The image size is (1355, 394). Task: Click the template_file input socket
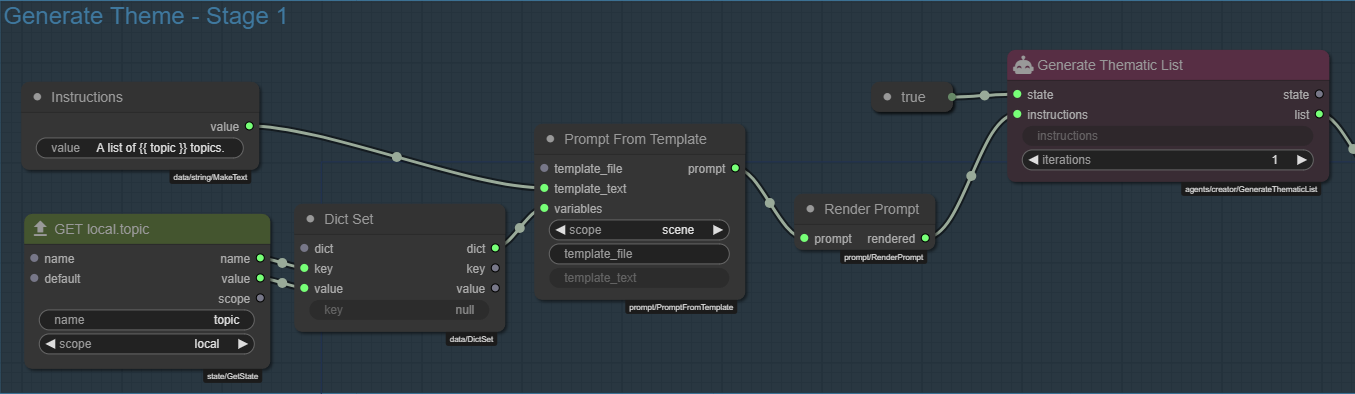(544, 168)
